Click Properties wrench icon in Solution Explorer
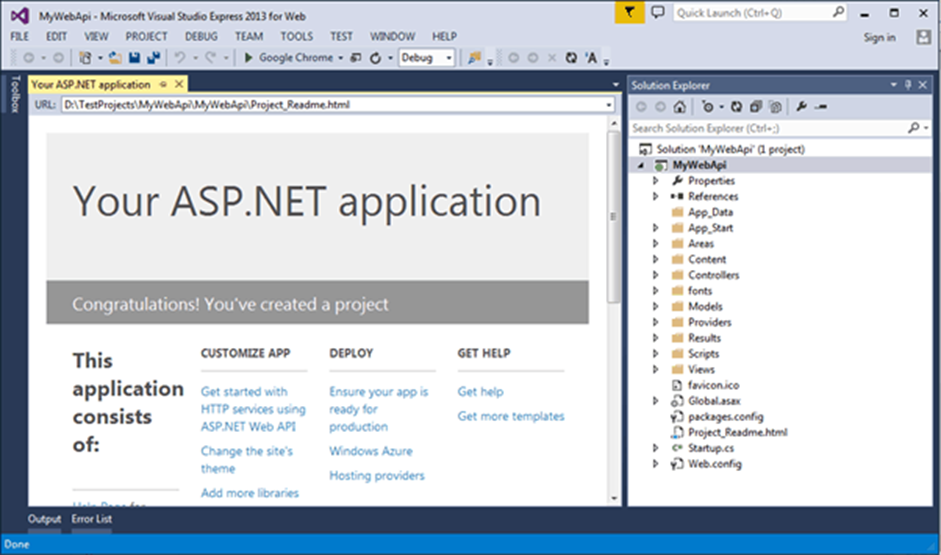The width and height of the screenshot is (941, 555). click(x=801, y=107)
